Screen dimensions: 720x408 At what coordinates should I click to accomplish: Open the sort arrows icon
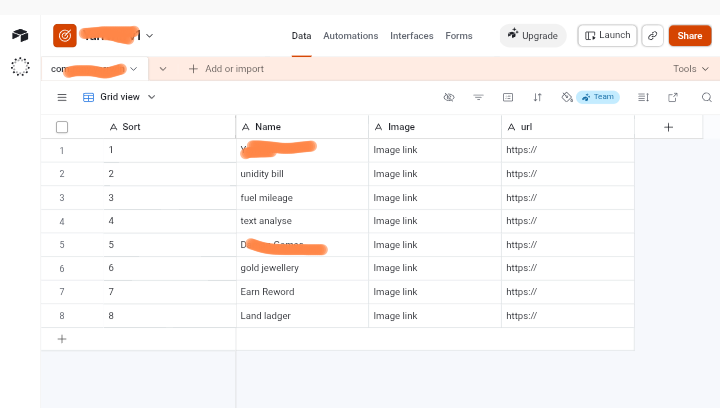[538, 97]
